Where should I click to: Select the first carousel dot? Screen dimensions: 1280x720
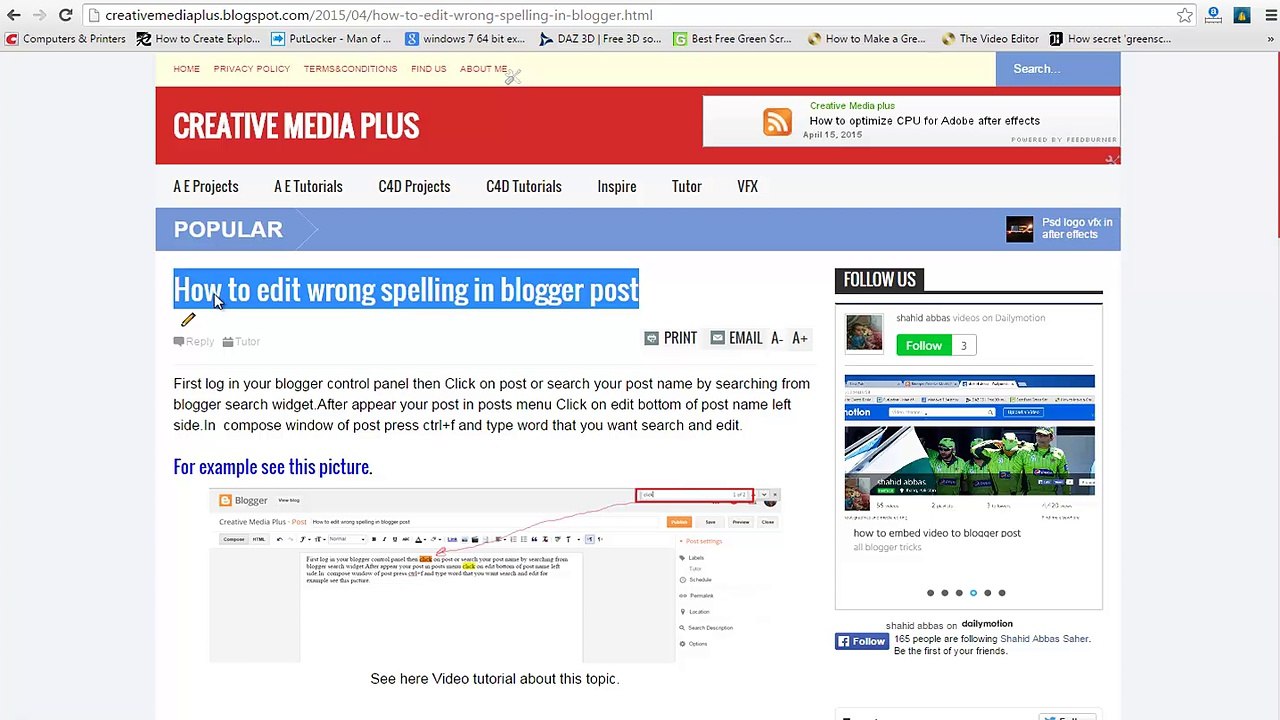pos(930,593)
